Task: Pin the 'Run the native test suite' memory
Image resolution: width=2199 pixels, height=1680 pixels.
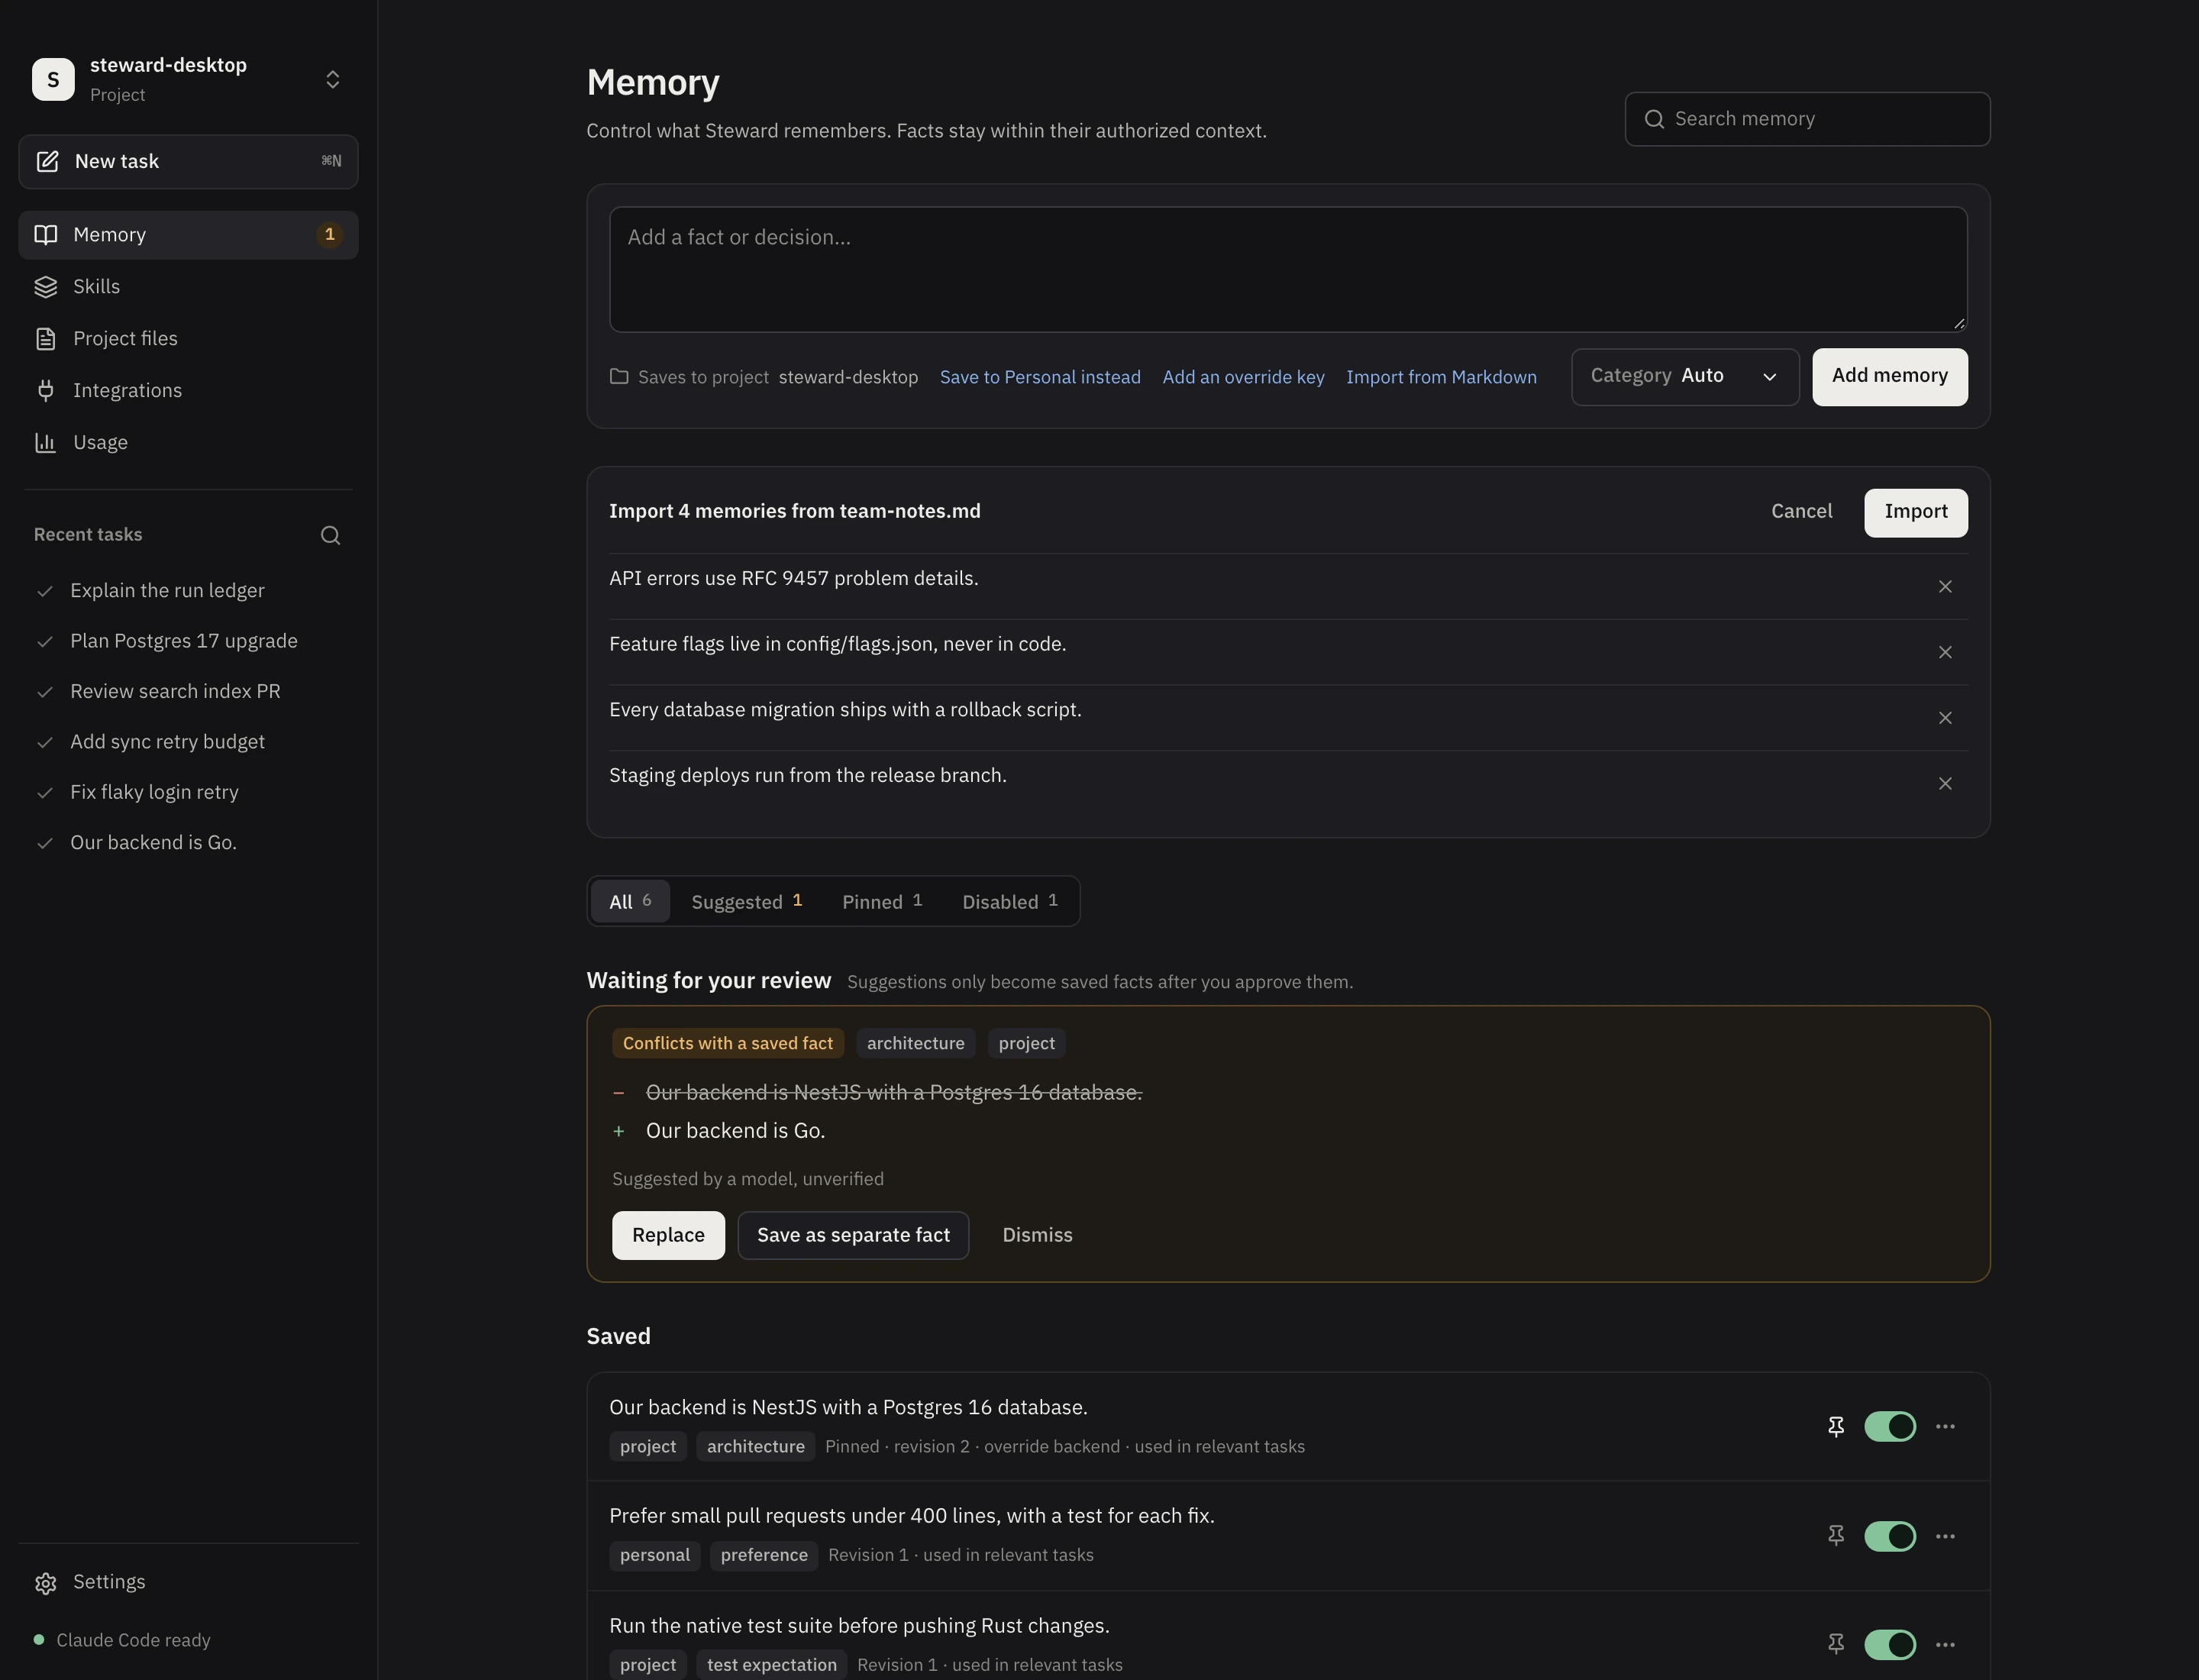Action: (x=1835, y=1645)
